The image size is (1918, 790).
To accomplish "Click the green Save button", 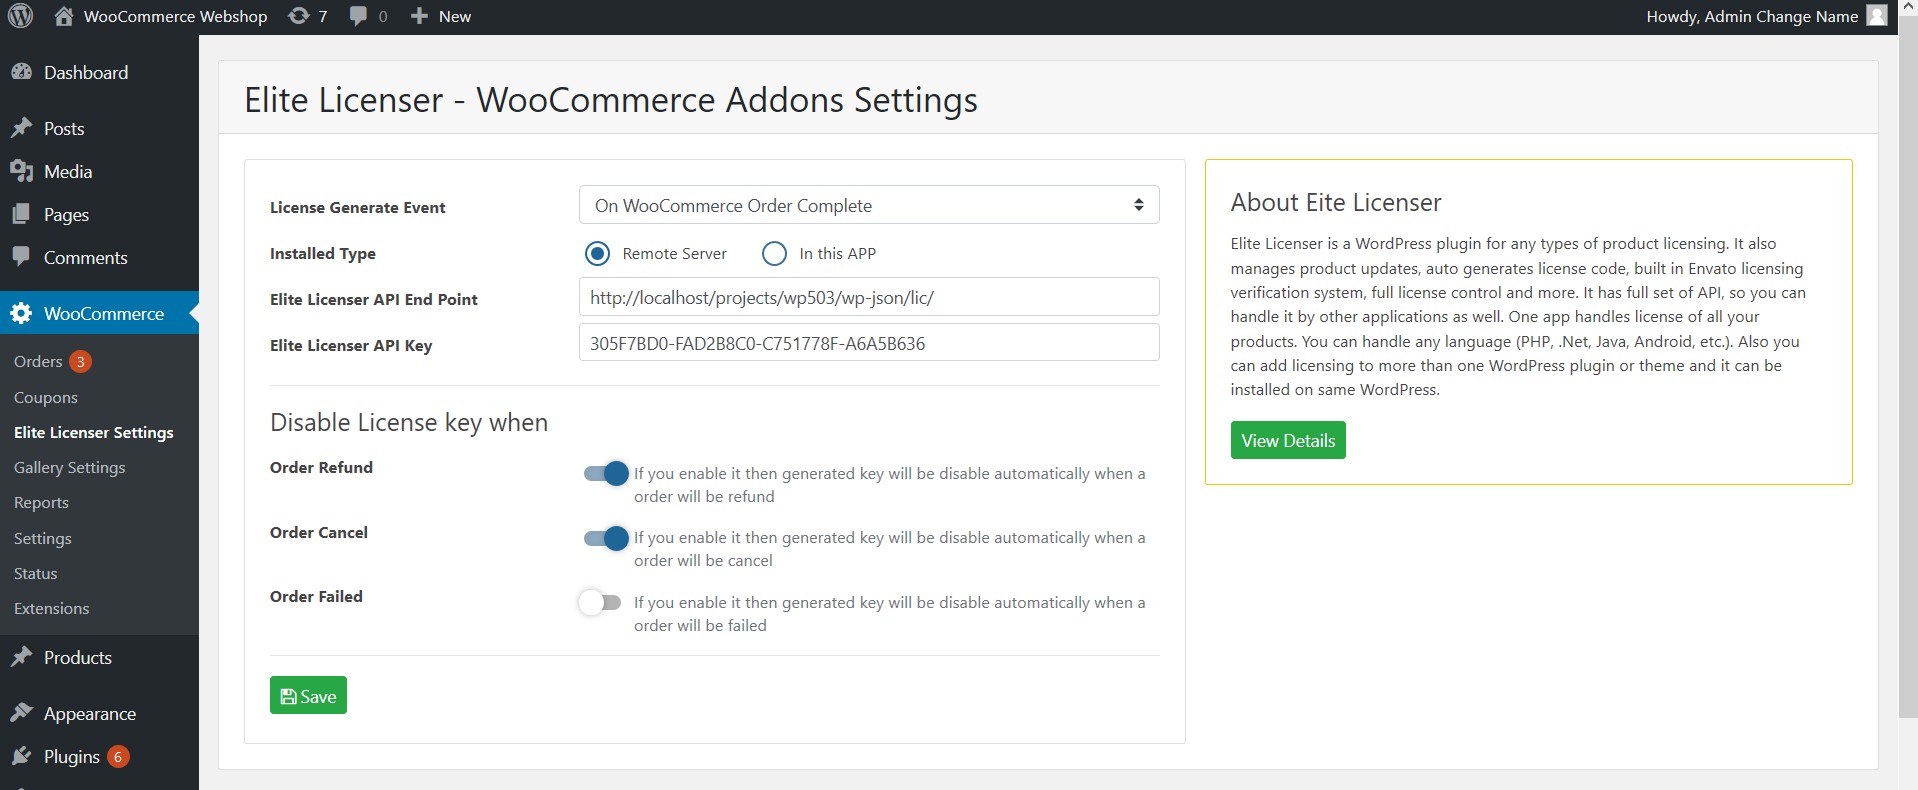I will (308, 696).
